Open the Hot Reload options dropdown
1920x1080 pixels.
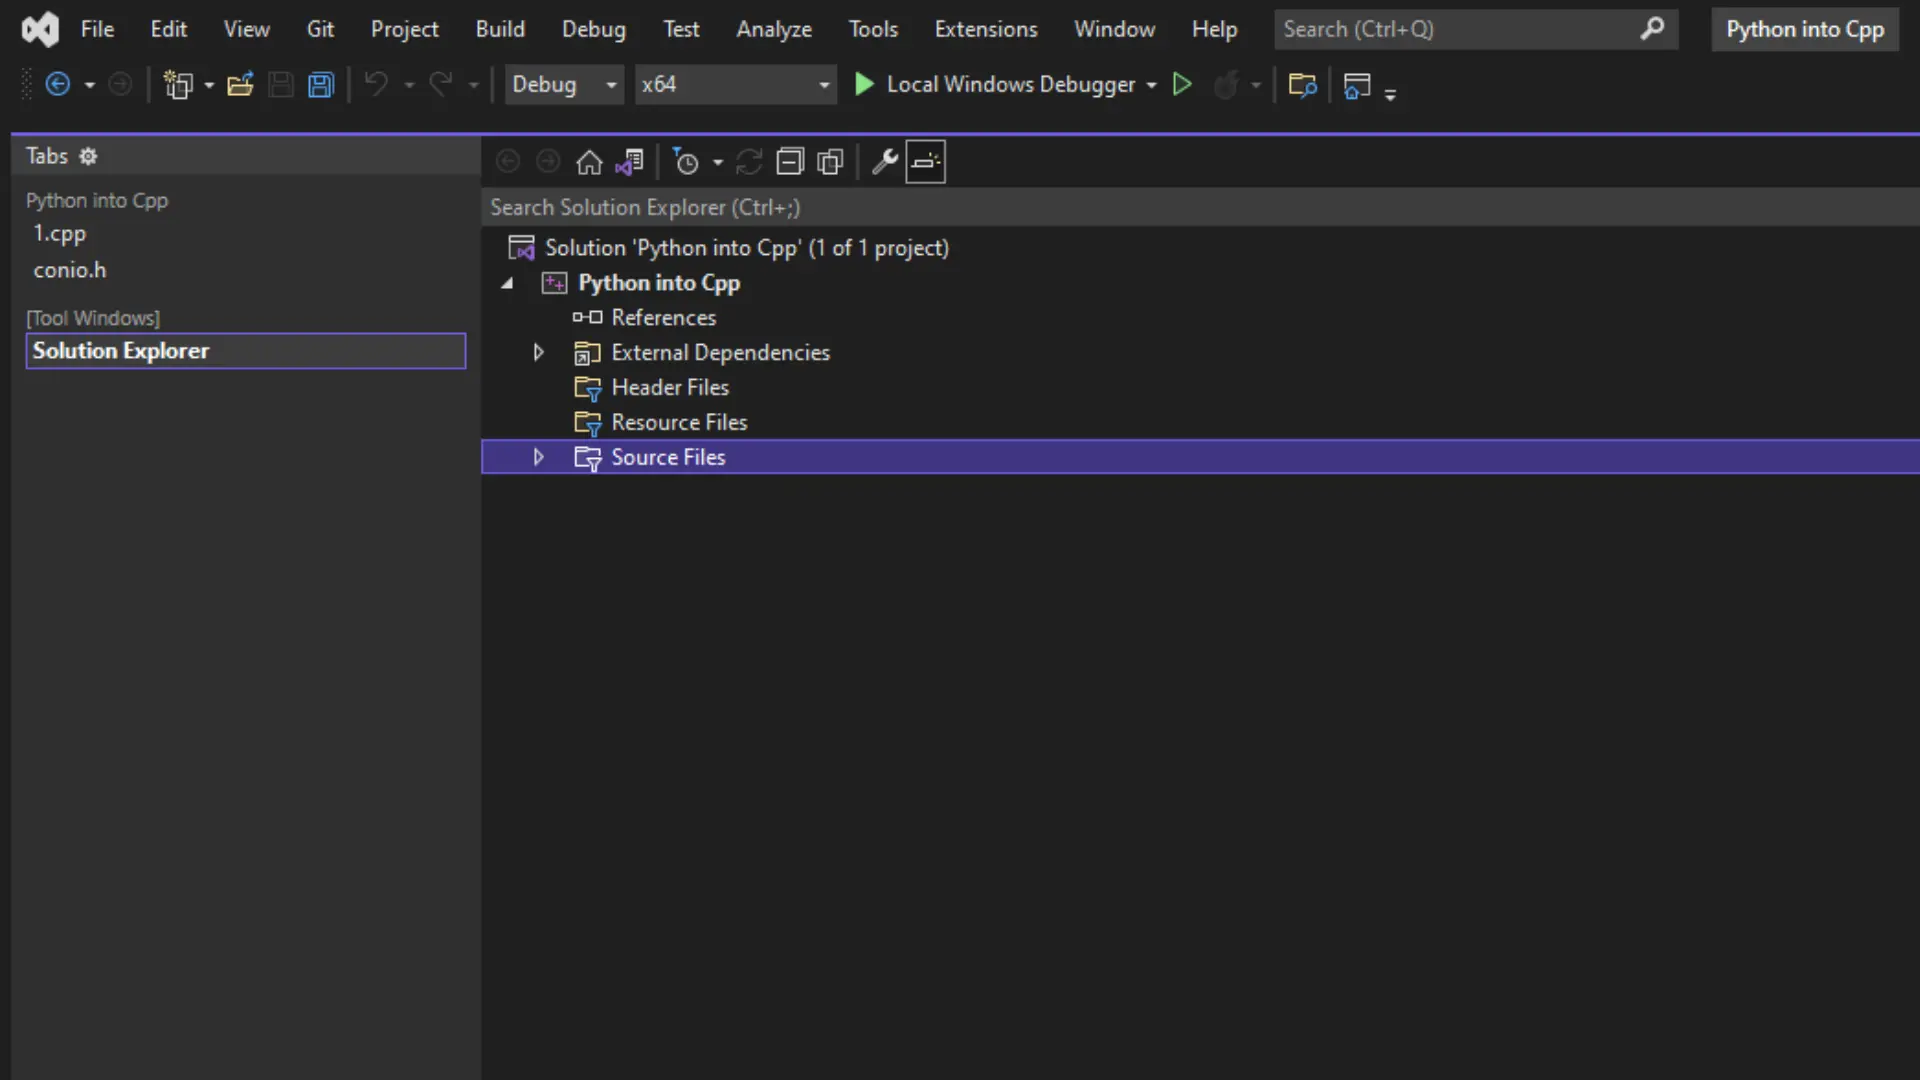(x=1256, y=86)
